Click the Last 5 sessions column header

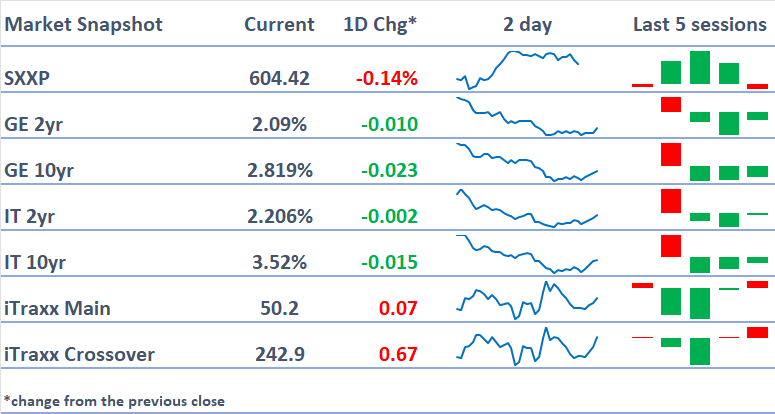pos(699,25)
